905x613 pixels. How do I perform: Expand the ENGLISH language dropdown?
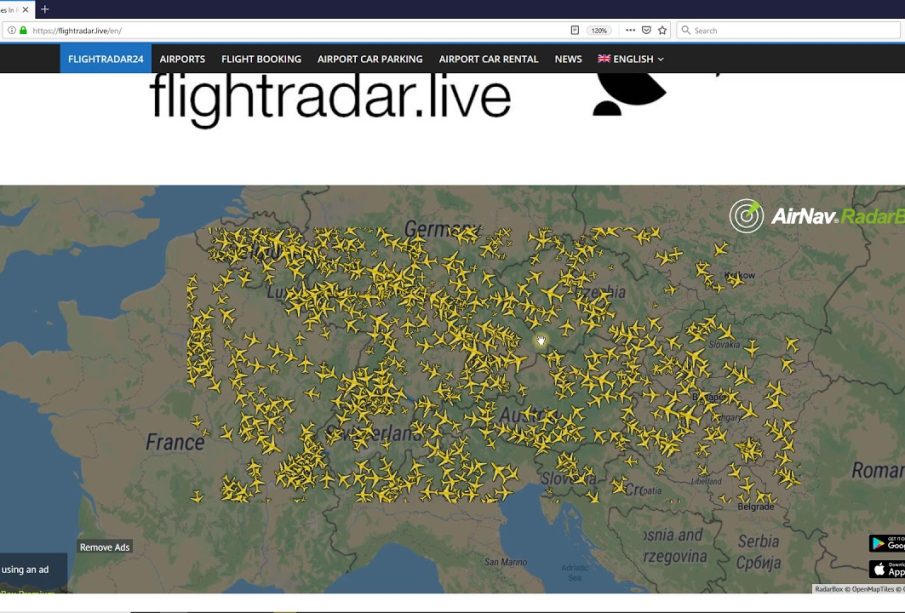click(631, 59)
